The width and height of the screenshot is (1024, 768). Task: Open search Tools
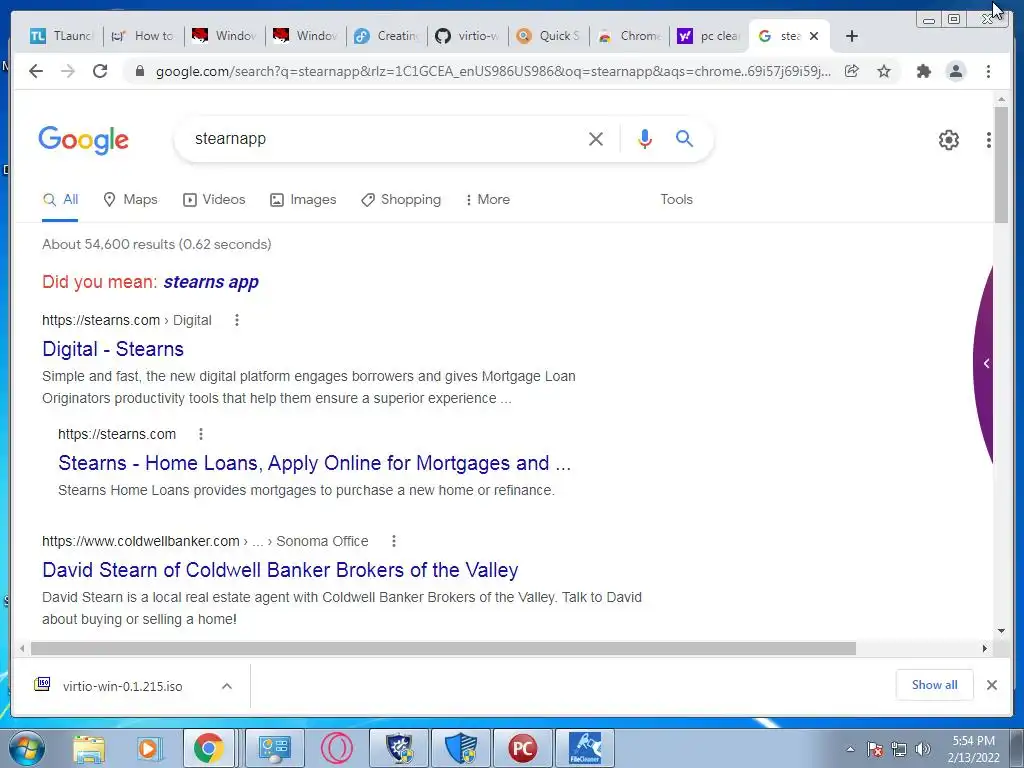676,199
